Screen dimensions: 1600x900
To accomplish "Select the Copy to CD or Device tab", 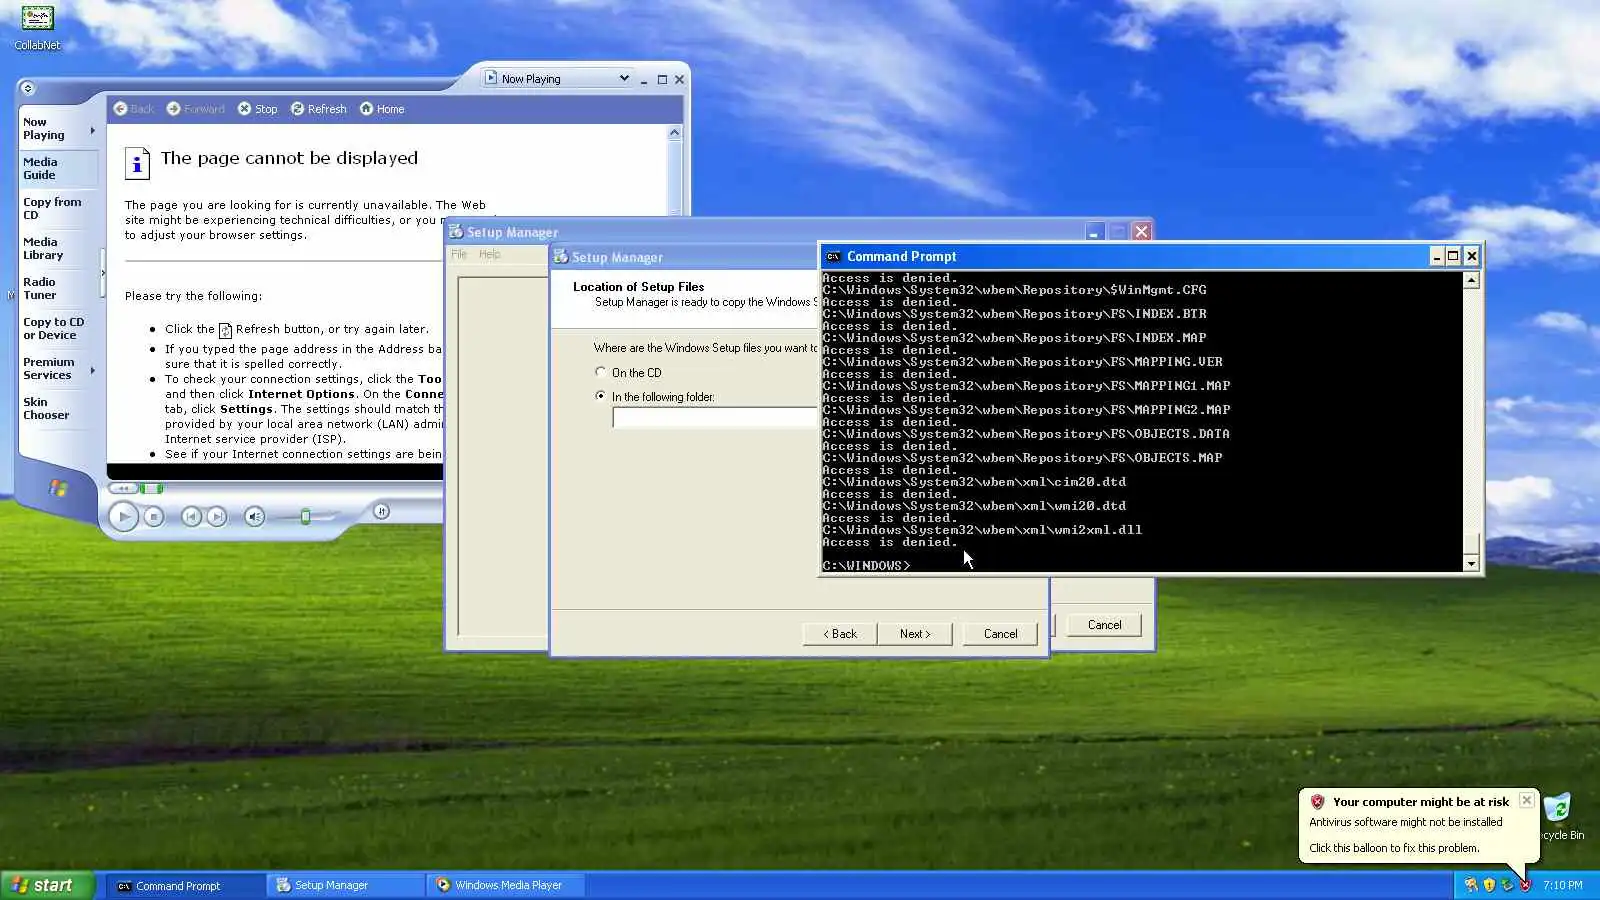I will 59,328.
